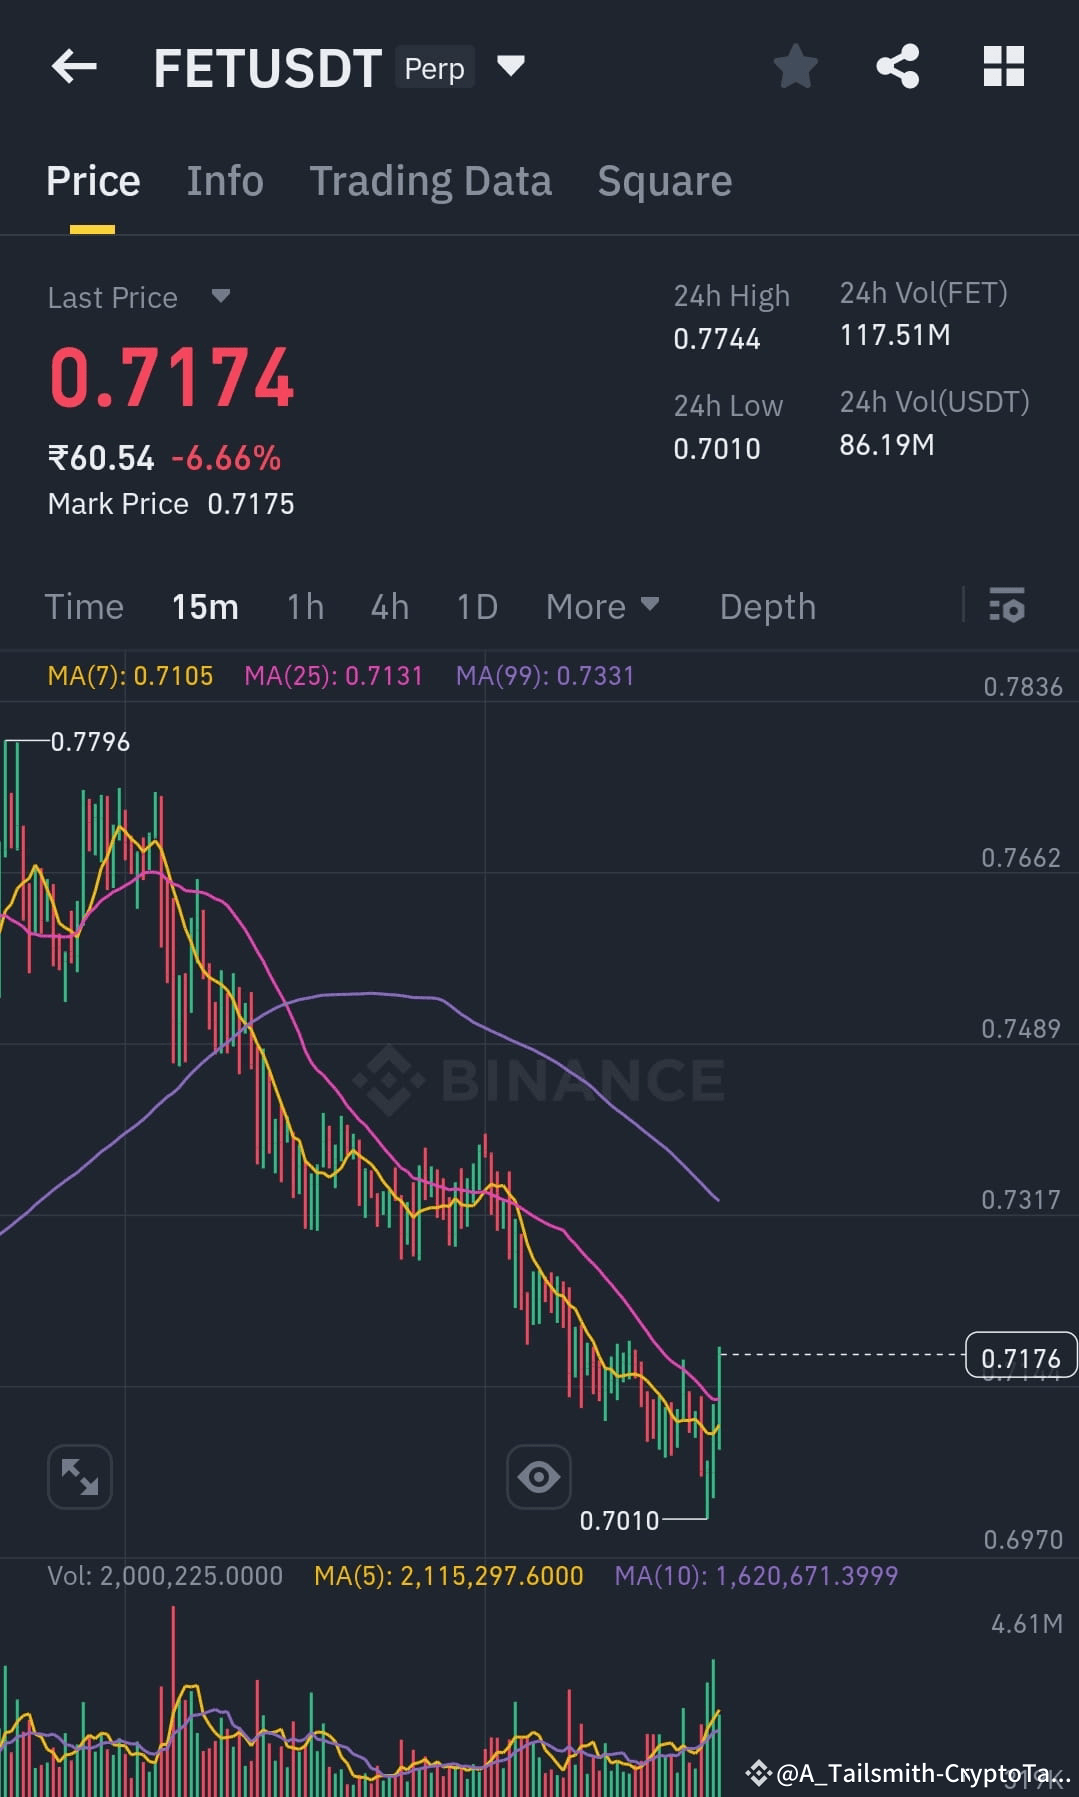This screenshot has width=1079, height=1797.
Task: Toggle chart visibility eye icon
Action: 539,1476
